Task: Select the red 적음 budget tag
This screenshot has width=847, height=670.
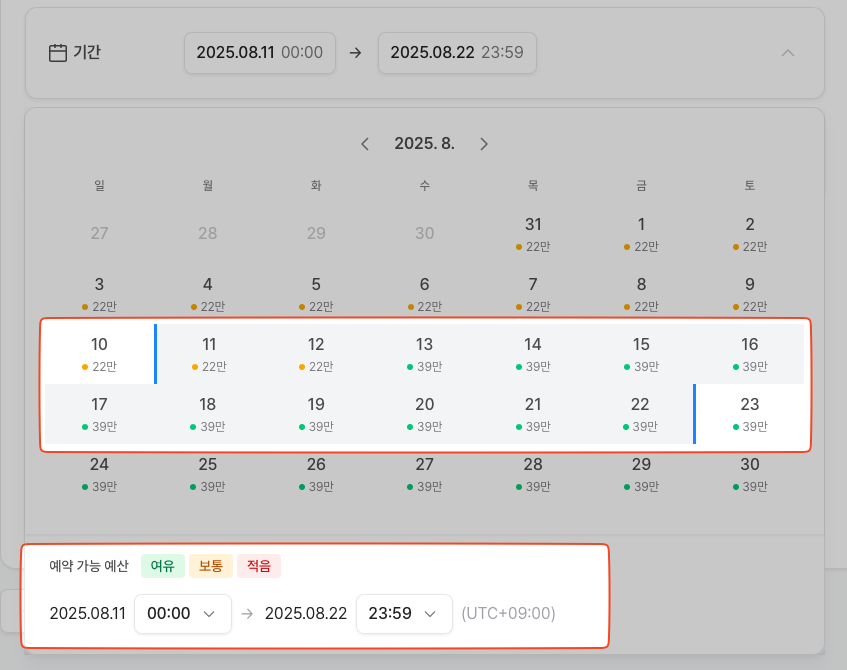Action: click(259, 566)
